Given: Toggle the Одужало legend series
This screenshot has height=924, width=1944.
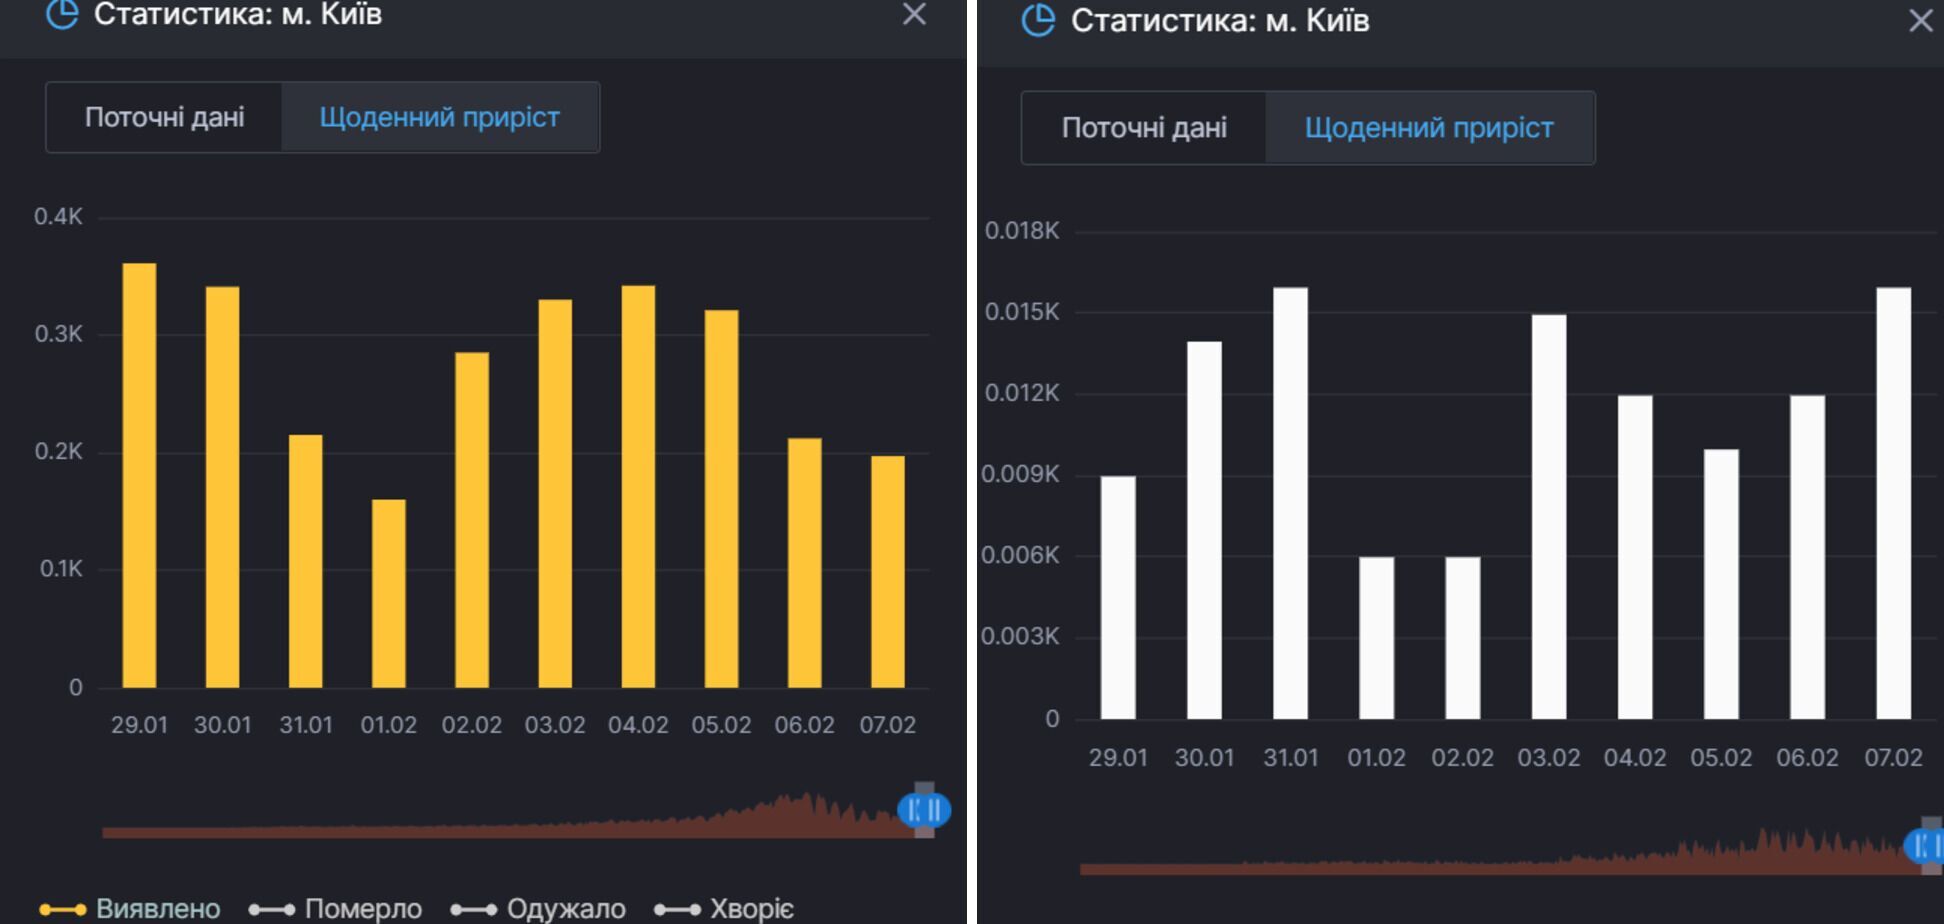Looking at the screenshot, I should [x=538, y=908].
